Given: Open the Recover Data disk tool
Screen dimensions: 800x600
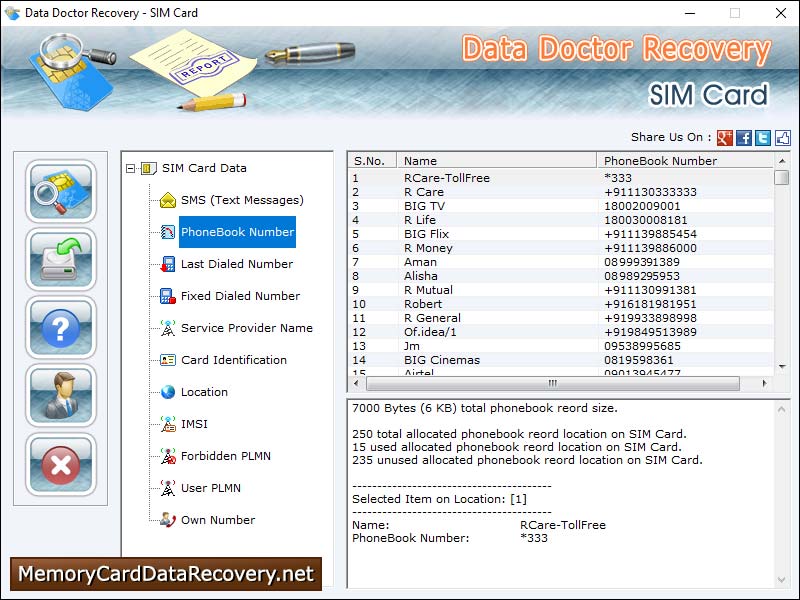Looking at the screenshot, I should click(x=60, y=260).
